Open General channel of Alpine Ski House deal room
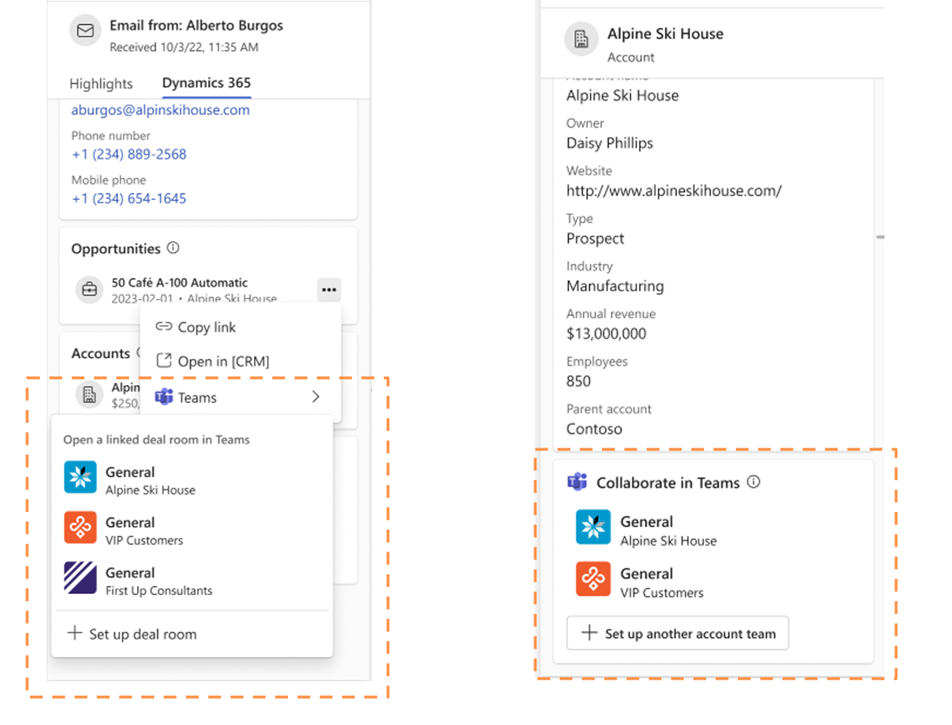This screenshot has width=952, height=725. [192, 480]
